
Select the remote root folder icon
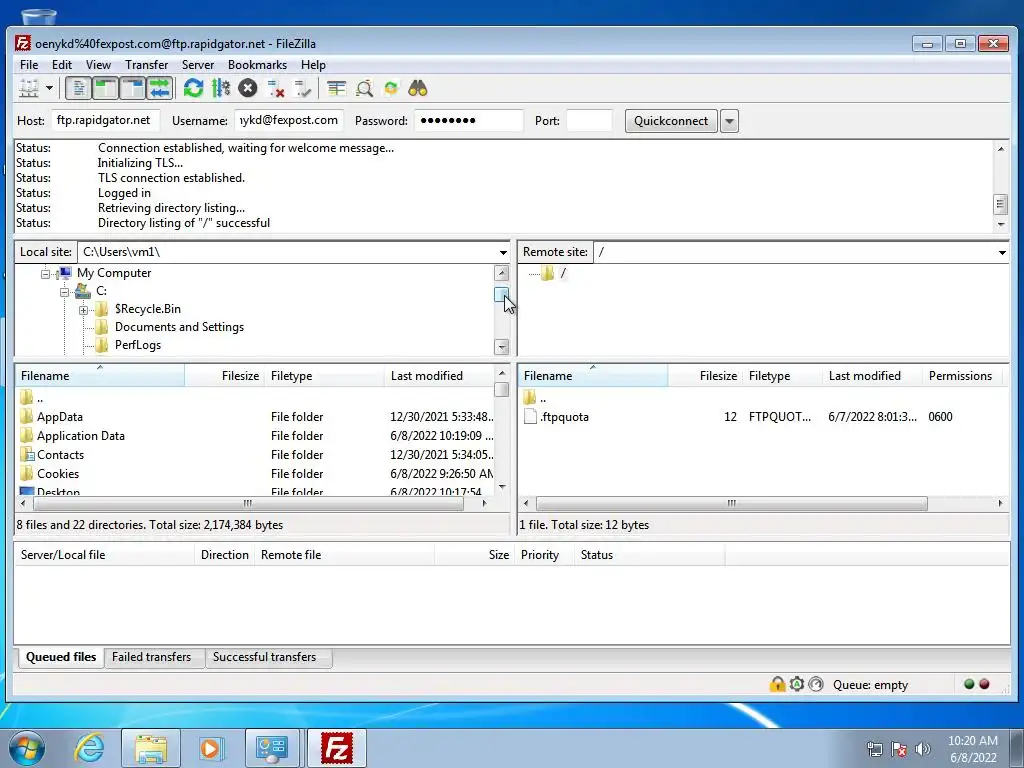point(548,273)
